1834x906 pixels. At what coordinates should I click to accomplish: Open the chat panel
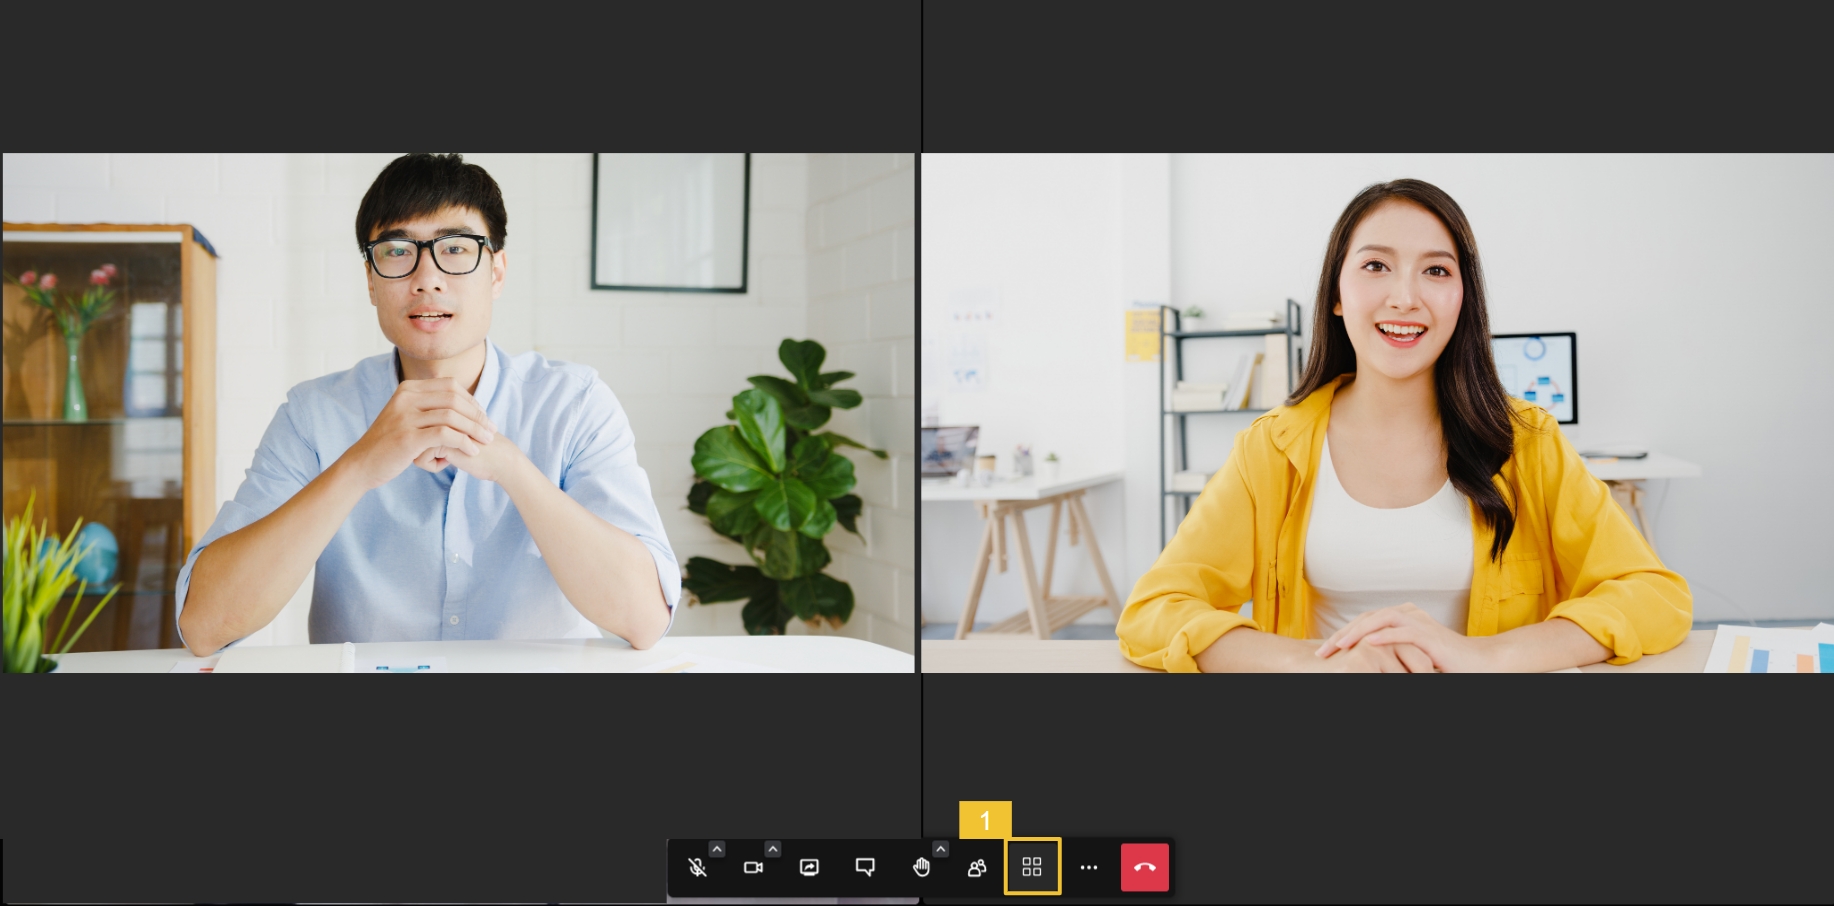(865, 867)
